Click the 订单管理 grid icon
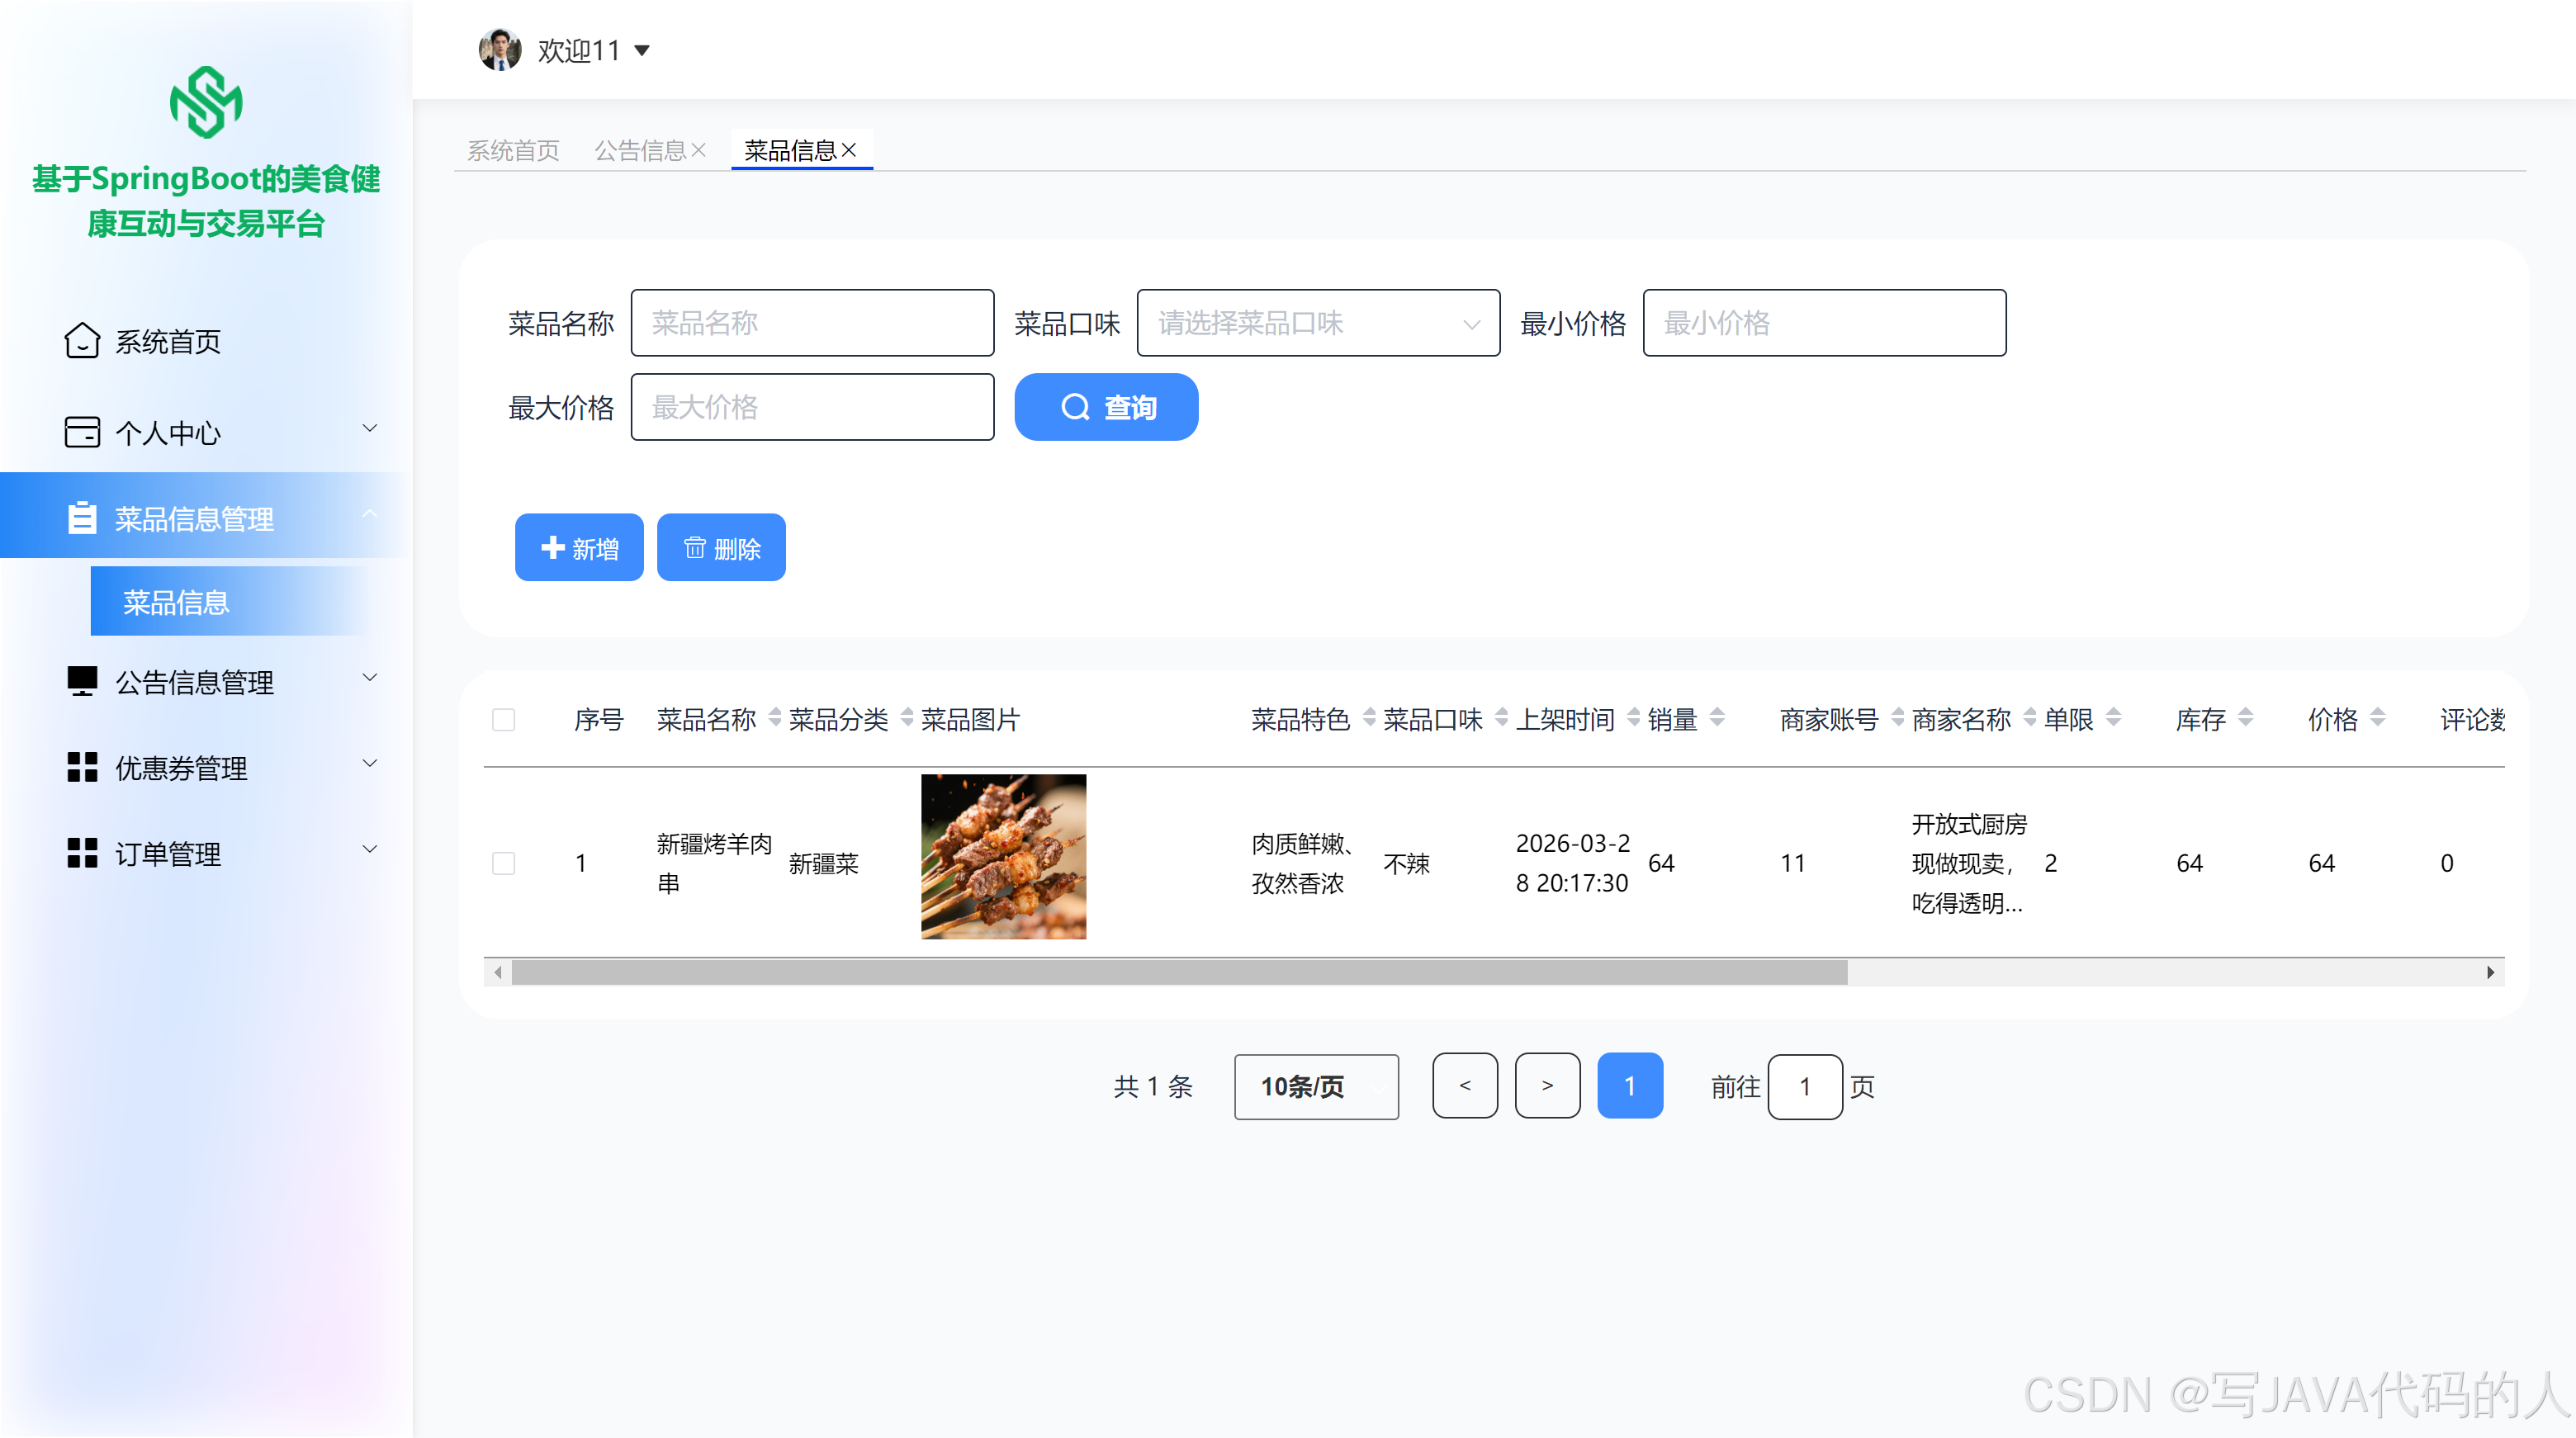2576x1438 pixels. coord(82,853)
